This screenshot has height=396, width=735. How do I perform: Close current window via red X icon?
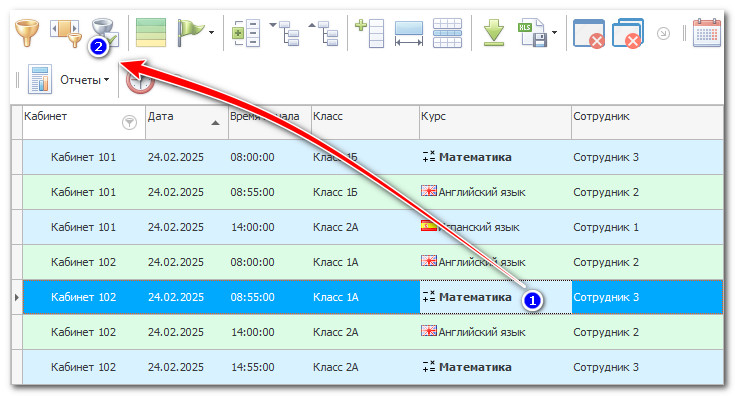tap(589, 33)
